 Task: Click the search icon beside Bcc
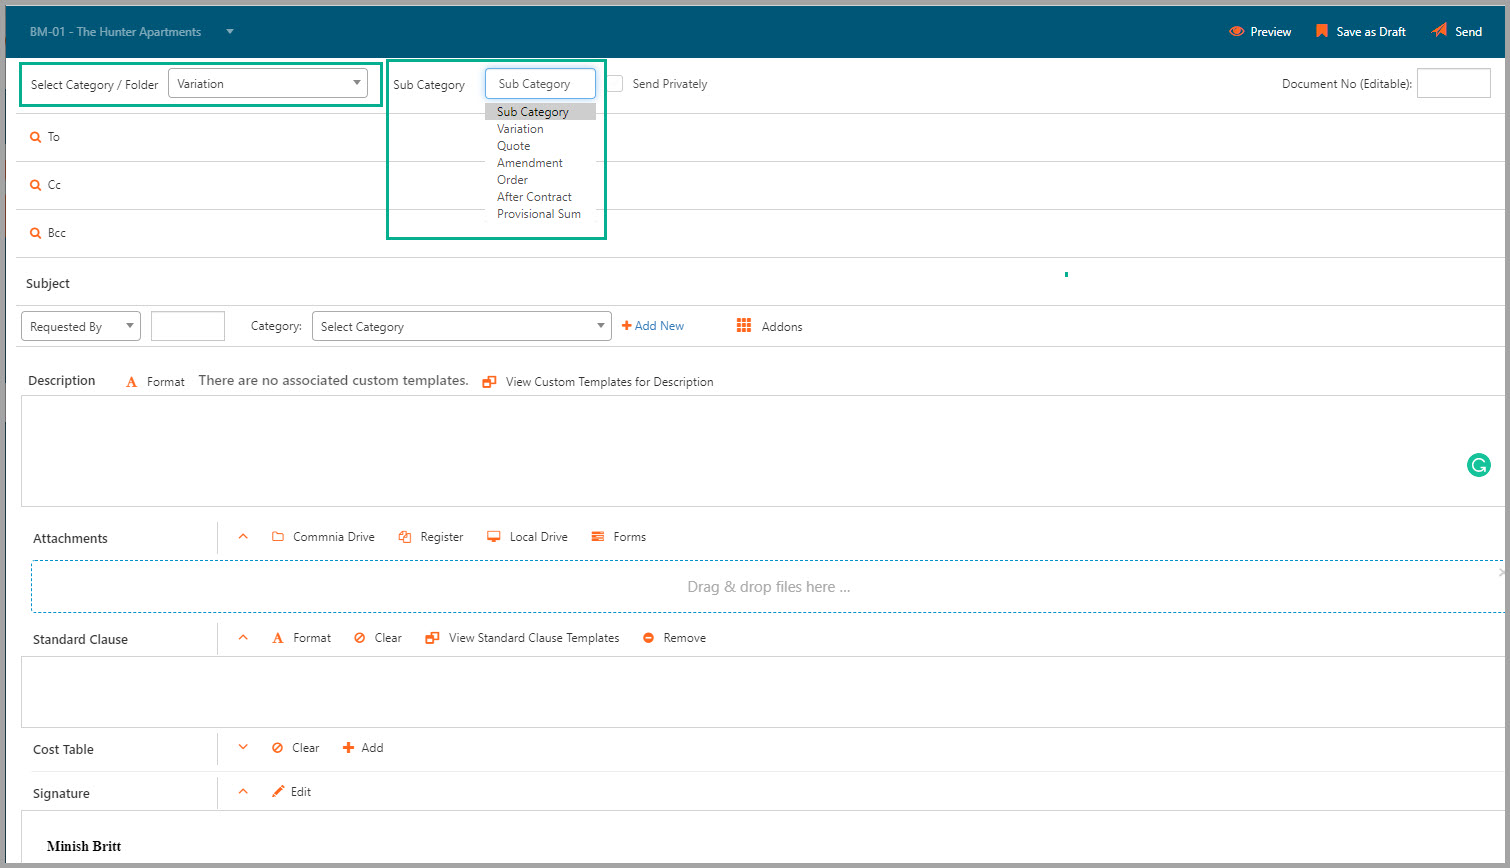click(36, 233)
